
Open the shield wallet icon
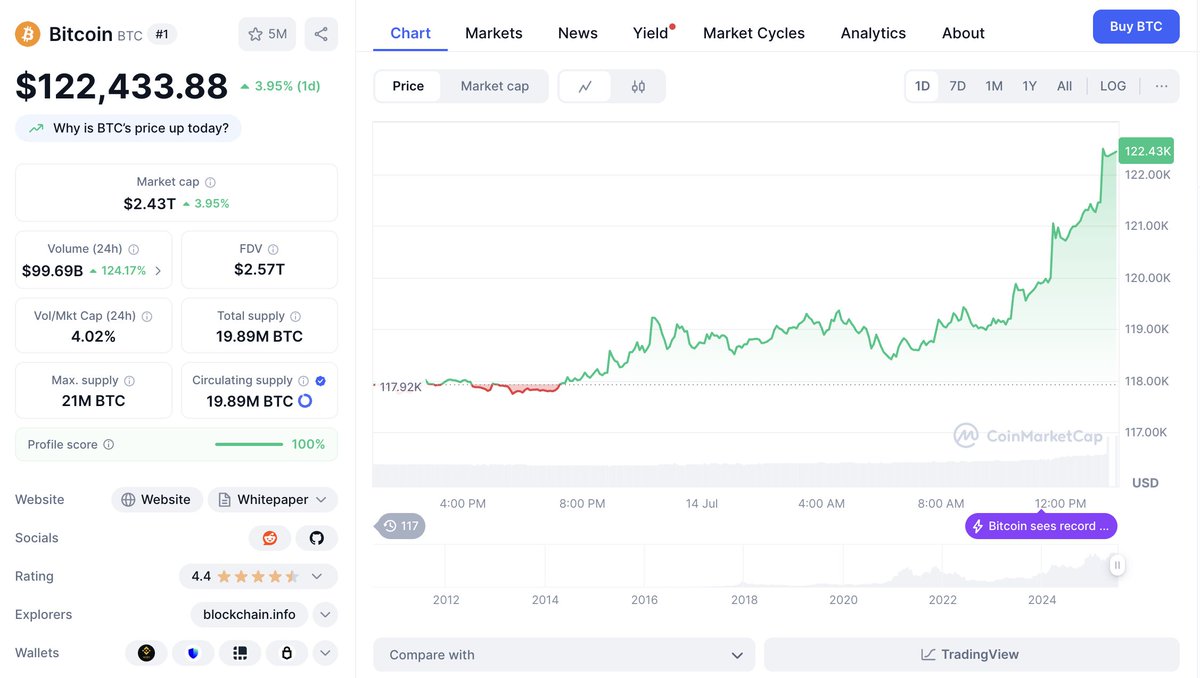pyautogui.click(x=193, y=653)
